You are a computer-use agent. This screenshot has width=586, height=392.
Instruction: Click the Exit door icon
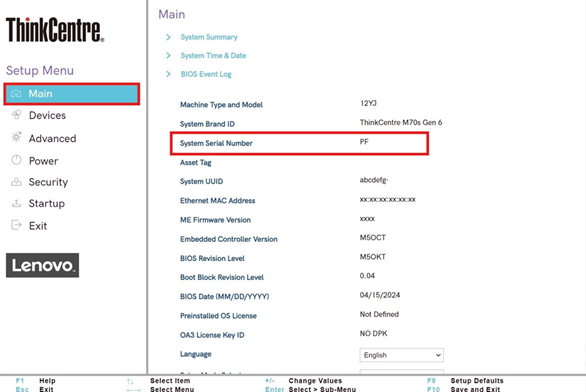[x=16, y=225]
